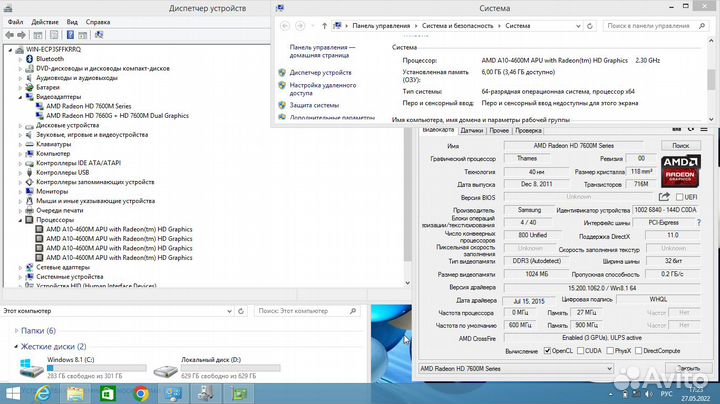720x404 pixels.
Task: Open the Справка menu
Action: (98, 22)
